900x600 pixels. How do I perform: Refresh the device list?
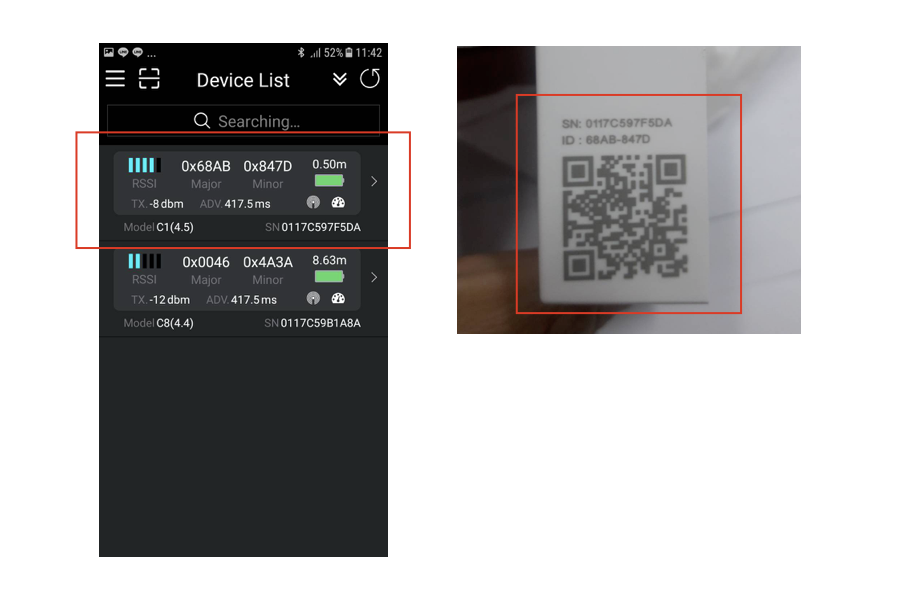pyautogui.click(x=370, y=78)
